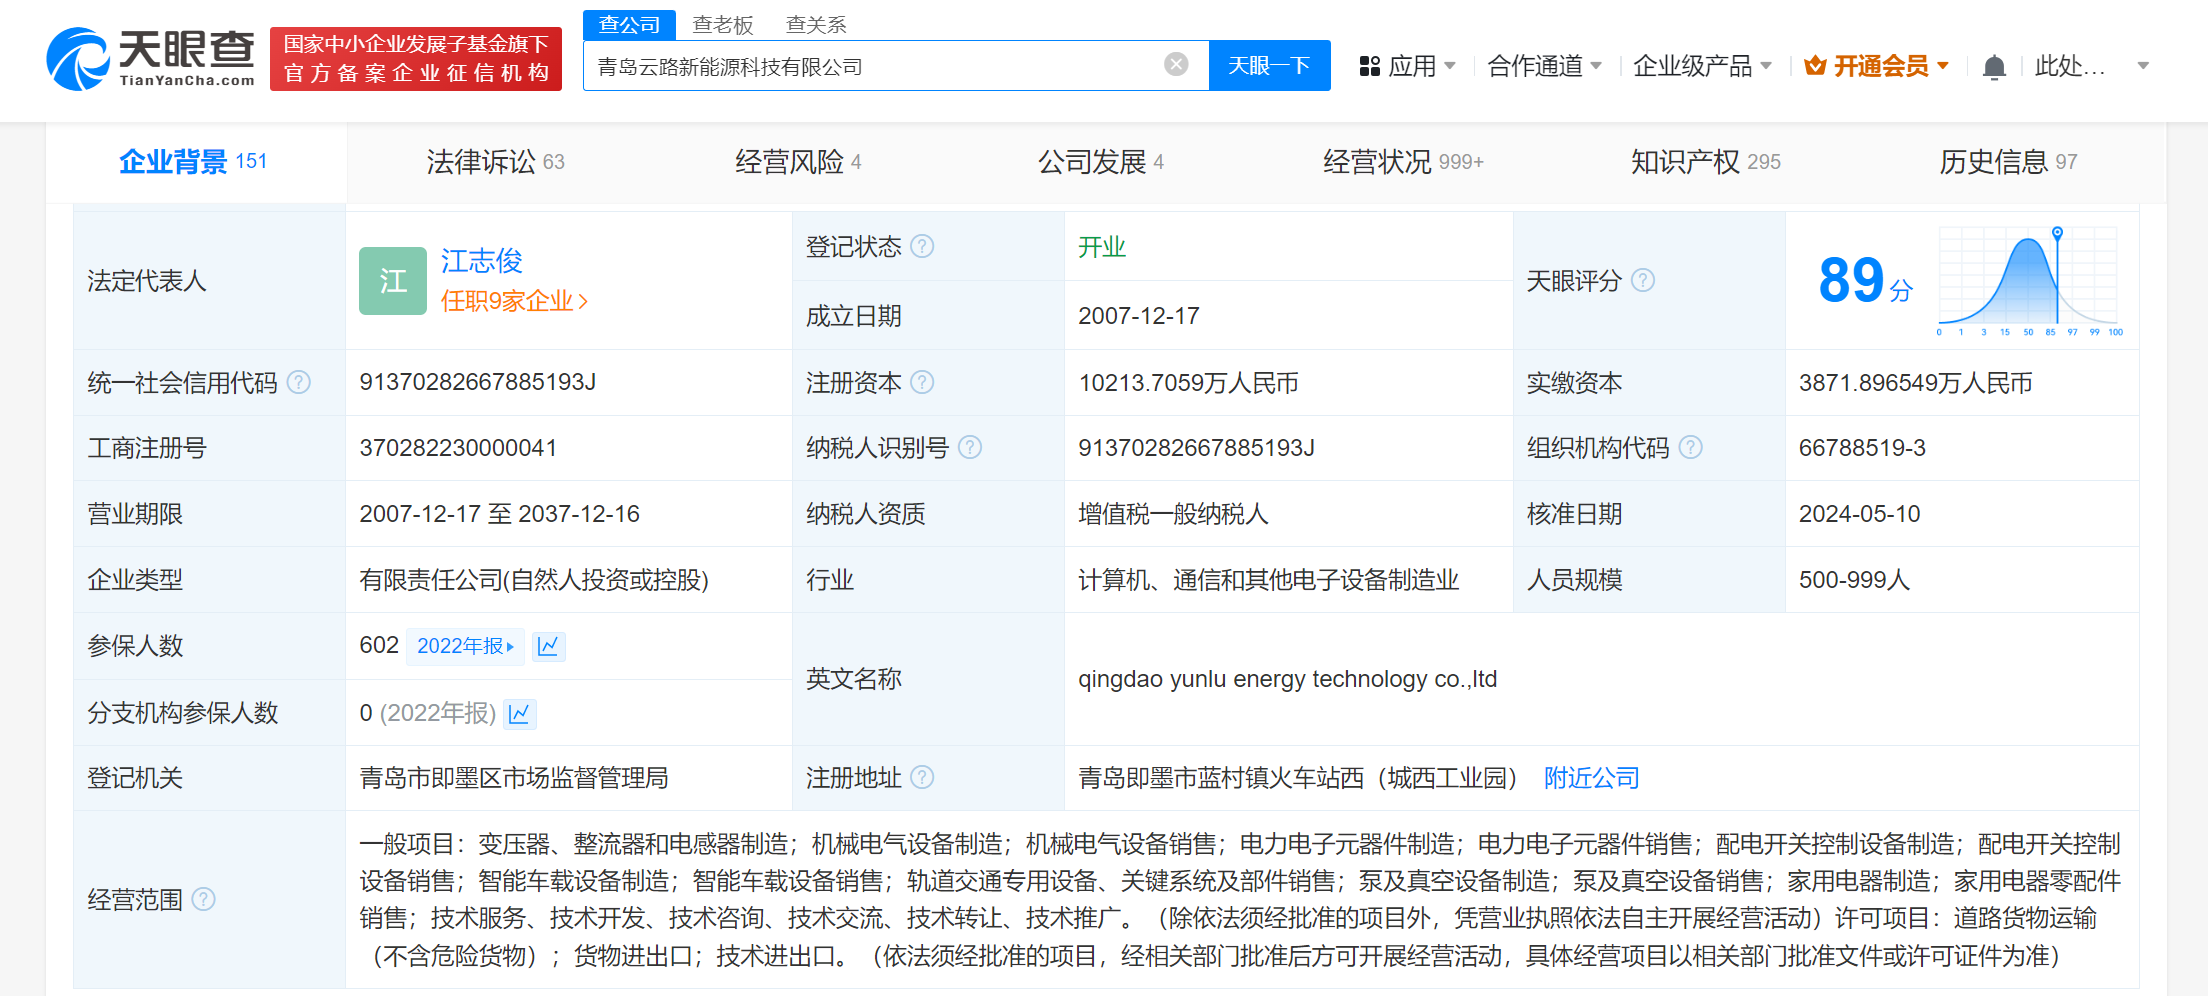
Task: Click help icon next to 登记状态
Action: (x=924, y=247)
